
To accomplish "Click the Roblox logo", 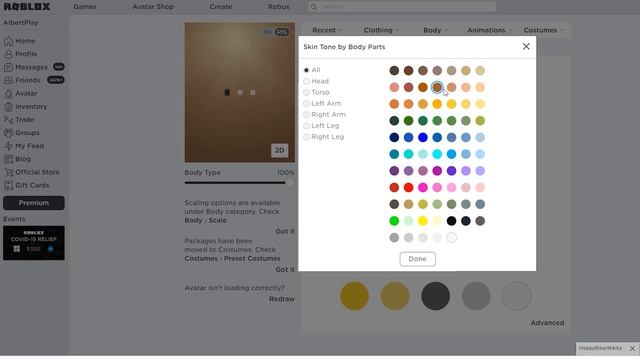I will tap(27, 7).
